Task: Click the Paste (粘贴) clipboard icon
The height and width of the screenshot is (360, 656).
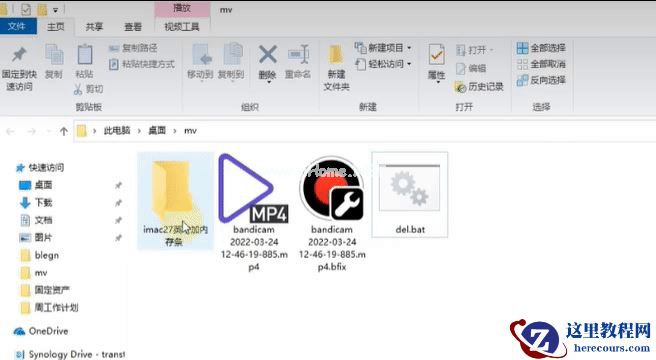Action: (85, 55)
